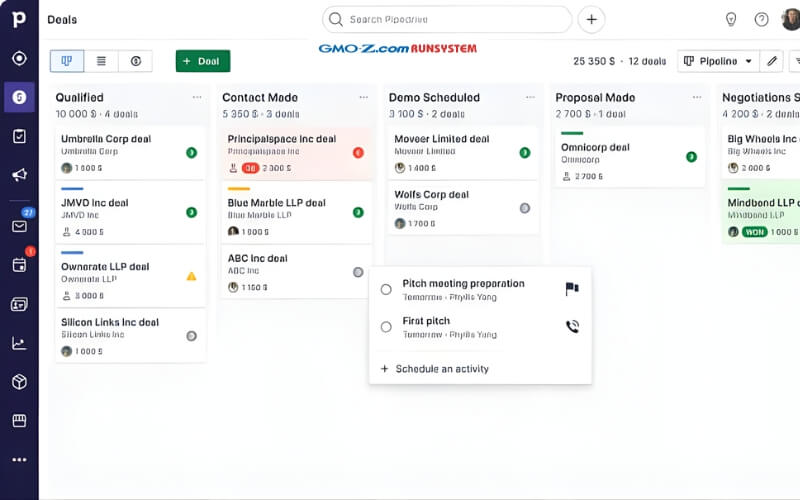
Task: Click grey activity indicator on ABC Inc deal
Action: tap(358, 272)
